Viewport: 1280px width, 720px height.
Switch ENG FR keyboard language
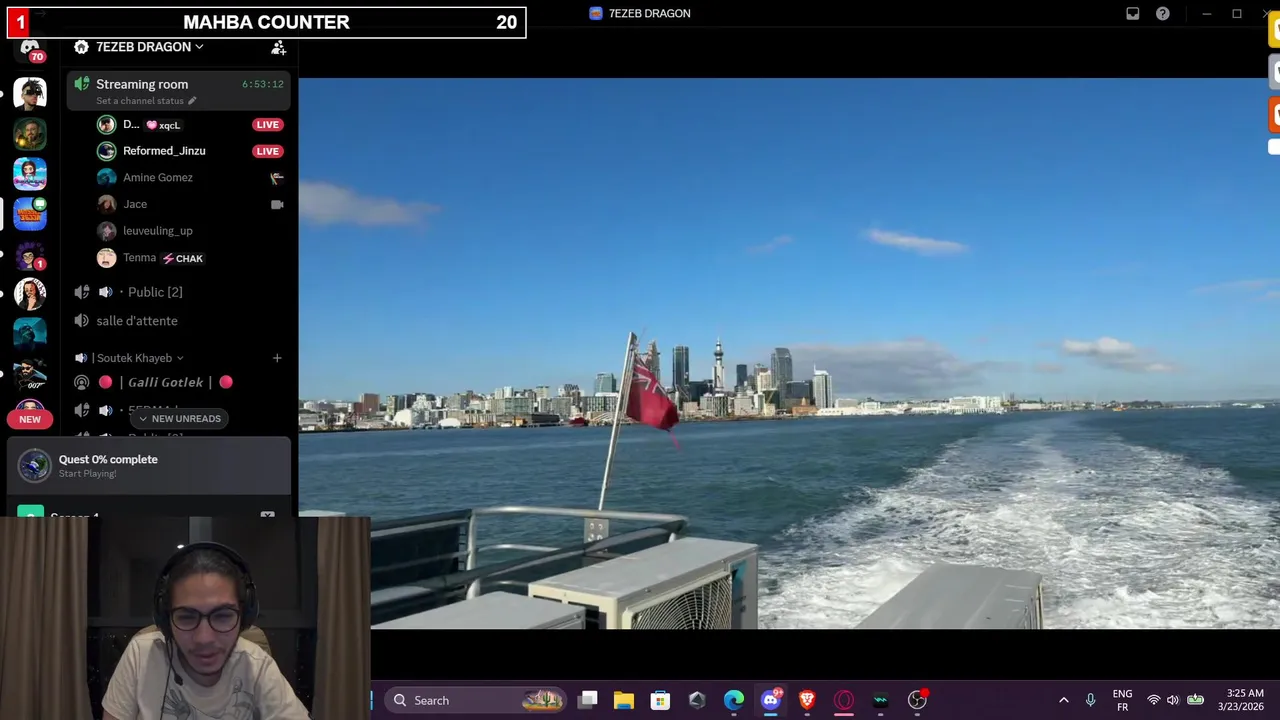click(1122, 700)
